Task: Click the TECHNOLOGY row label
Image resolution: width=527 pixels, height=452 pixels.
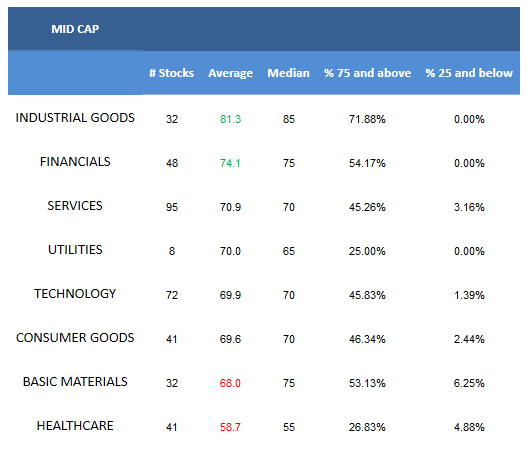Action: point(75,294)
